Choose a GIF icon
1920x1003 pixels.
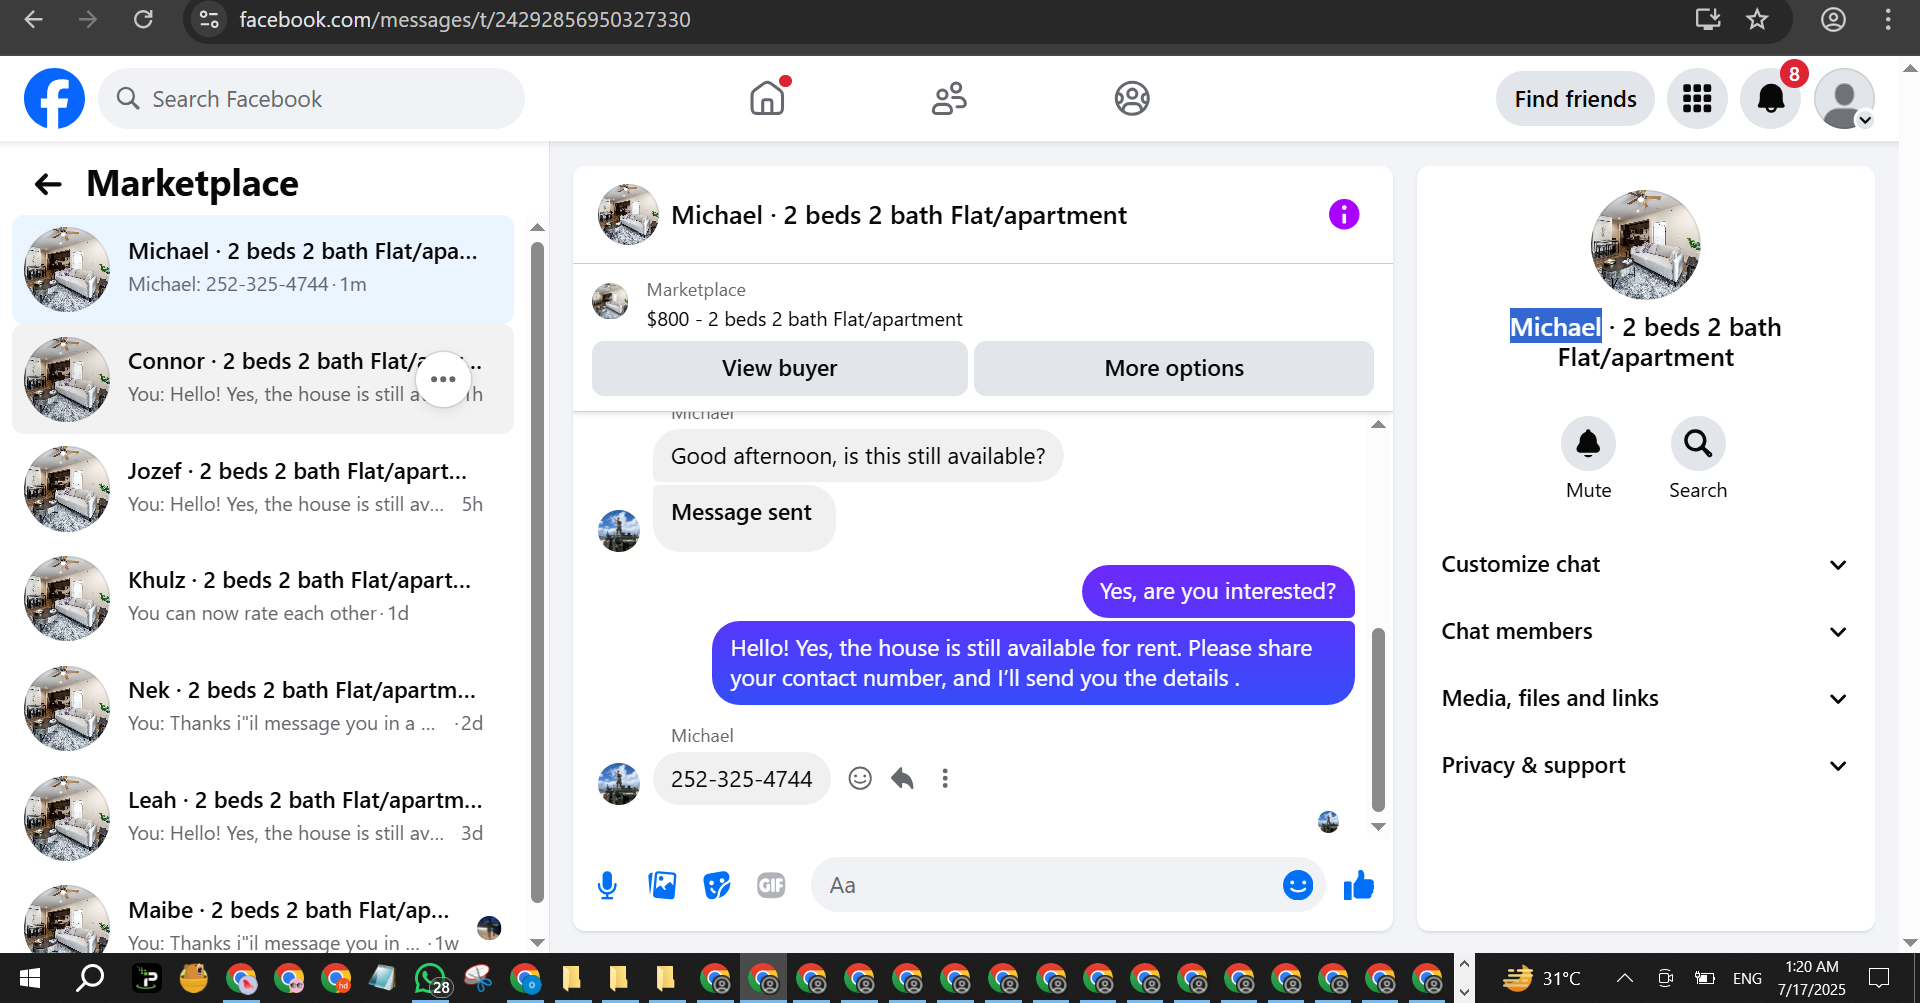tap(771, 885)
